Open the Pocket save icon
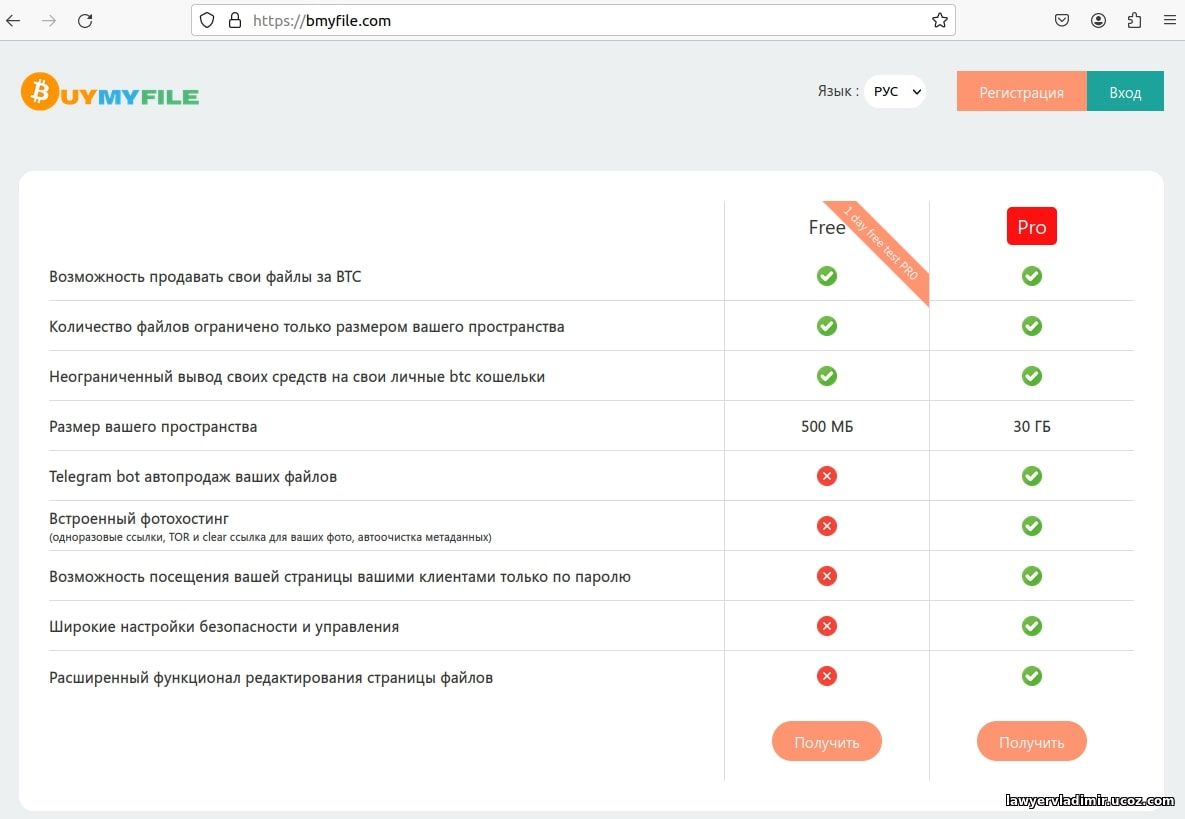This screenshot has height=819, width=1185. point(1062,20)
